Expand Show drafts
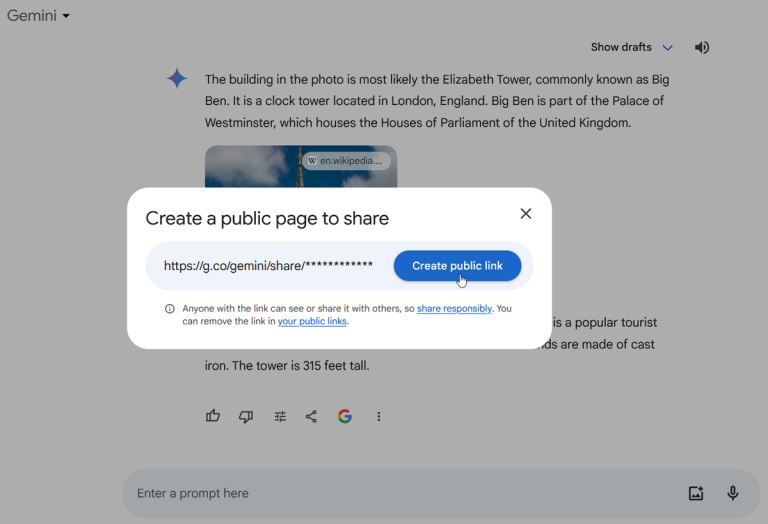Viewport: 768px width, 524px height. tap(632, 48)
